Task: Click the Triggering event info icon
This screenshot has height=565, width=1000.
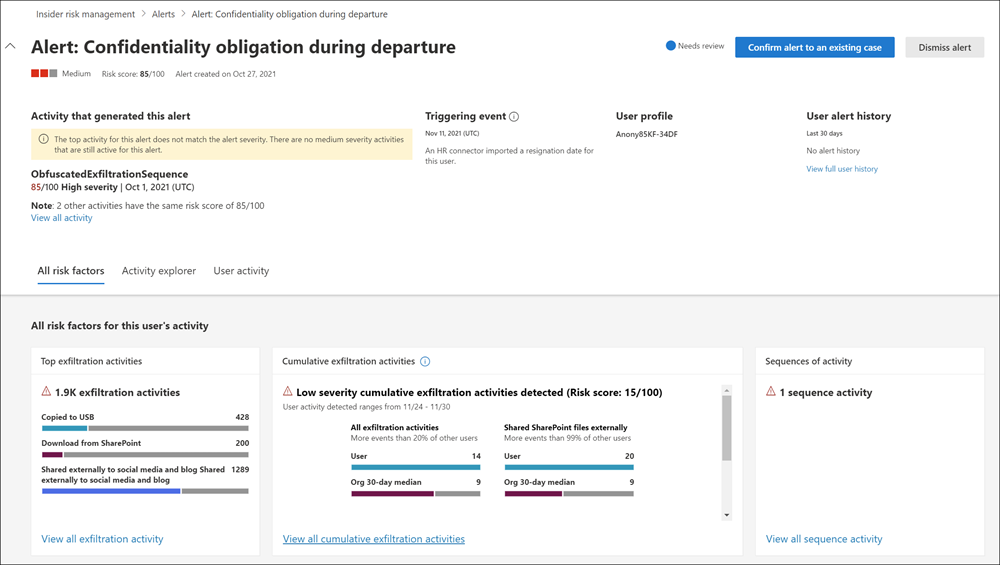Action: click(514, 117)
